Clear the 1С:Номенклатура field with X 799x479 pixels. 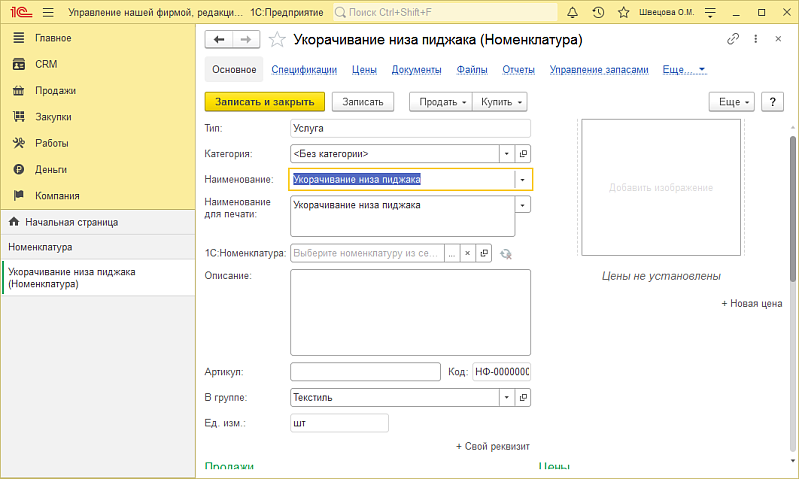(x=467, y=254)
